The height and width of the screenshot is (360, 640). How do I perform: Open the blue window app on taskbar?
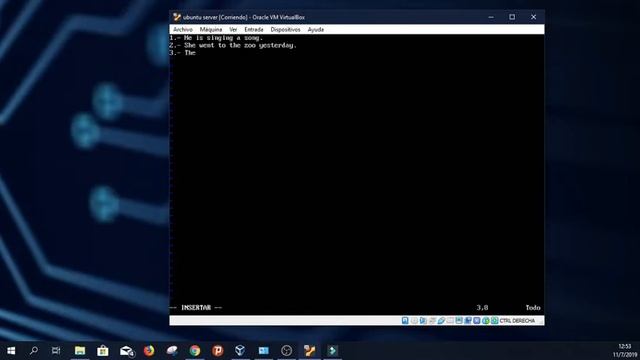(264, 351)
